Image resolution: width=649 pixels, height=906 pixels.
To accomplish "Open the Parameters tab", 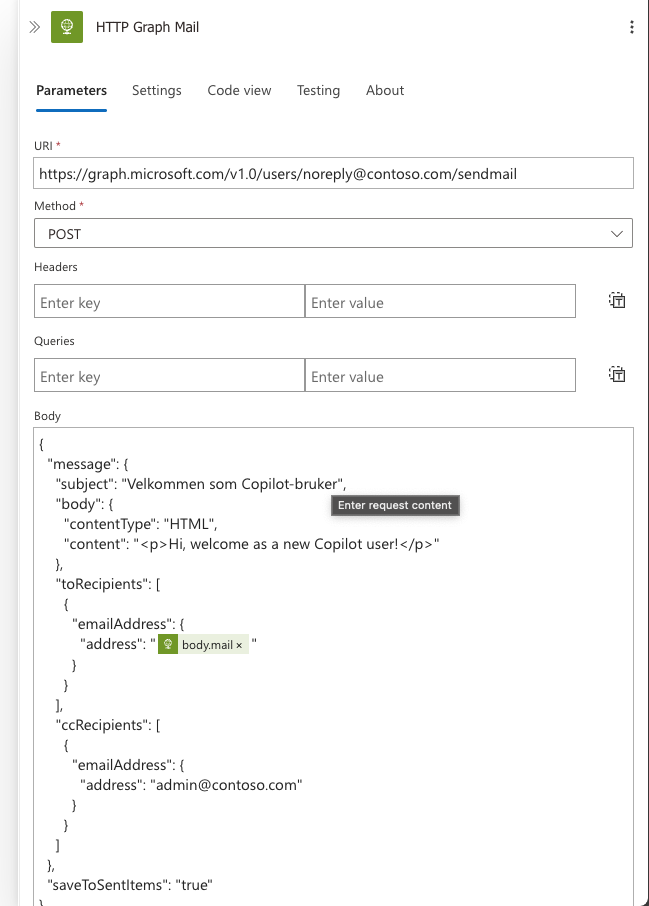I will click(71, 90).
